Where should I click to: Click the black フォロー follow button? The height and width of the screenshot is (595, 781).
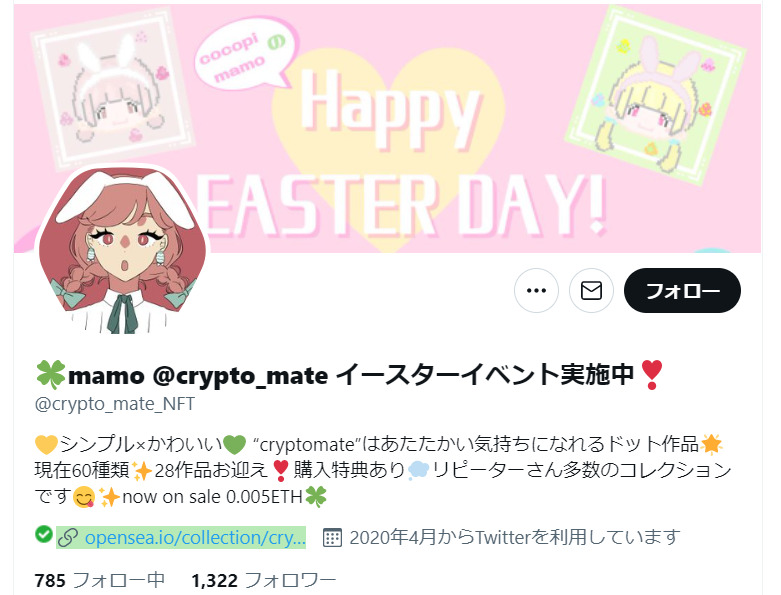coord(682,290)
